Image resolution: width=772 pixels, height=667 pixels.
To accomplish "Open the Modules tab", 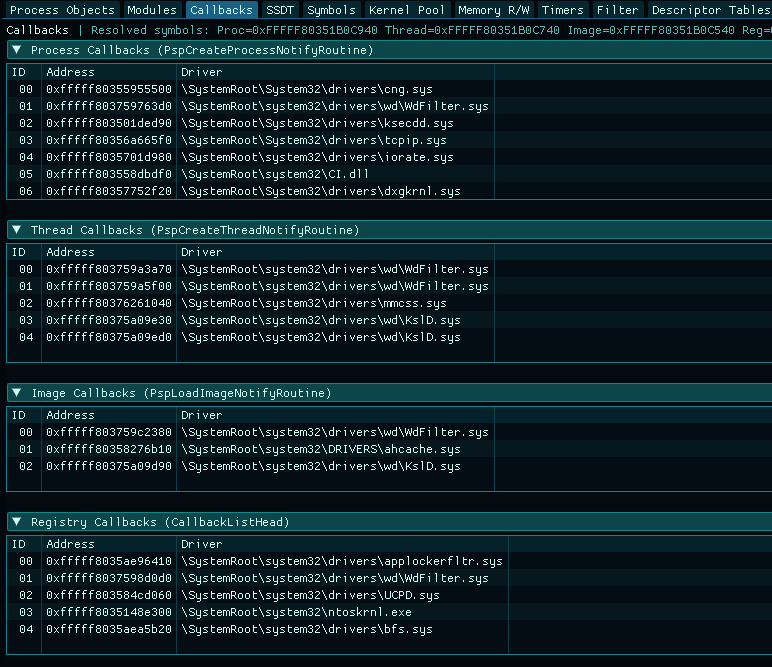I will coord(152,10).
